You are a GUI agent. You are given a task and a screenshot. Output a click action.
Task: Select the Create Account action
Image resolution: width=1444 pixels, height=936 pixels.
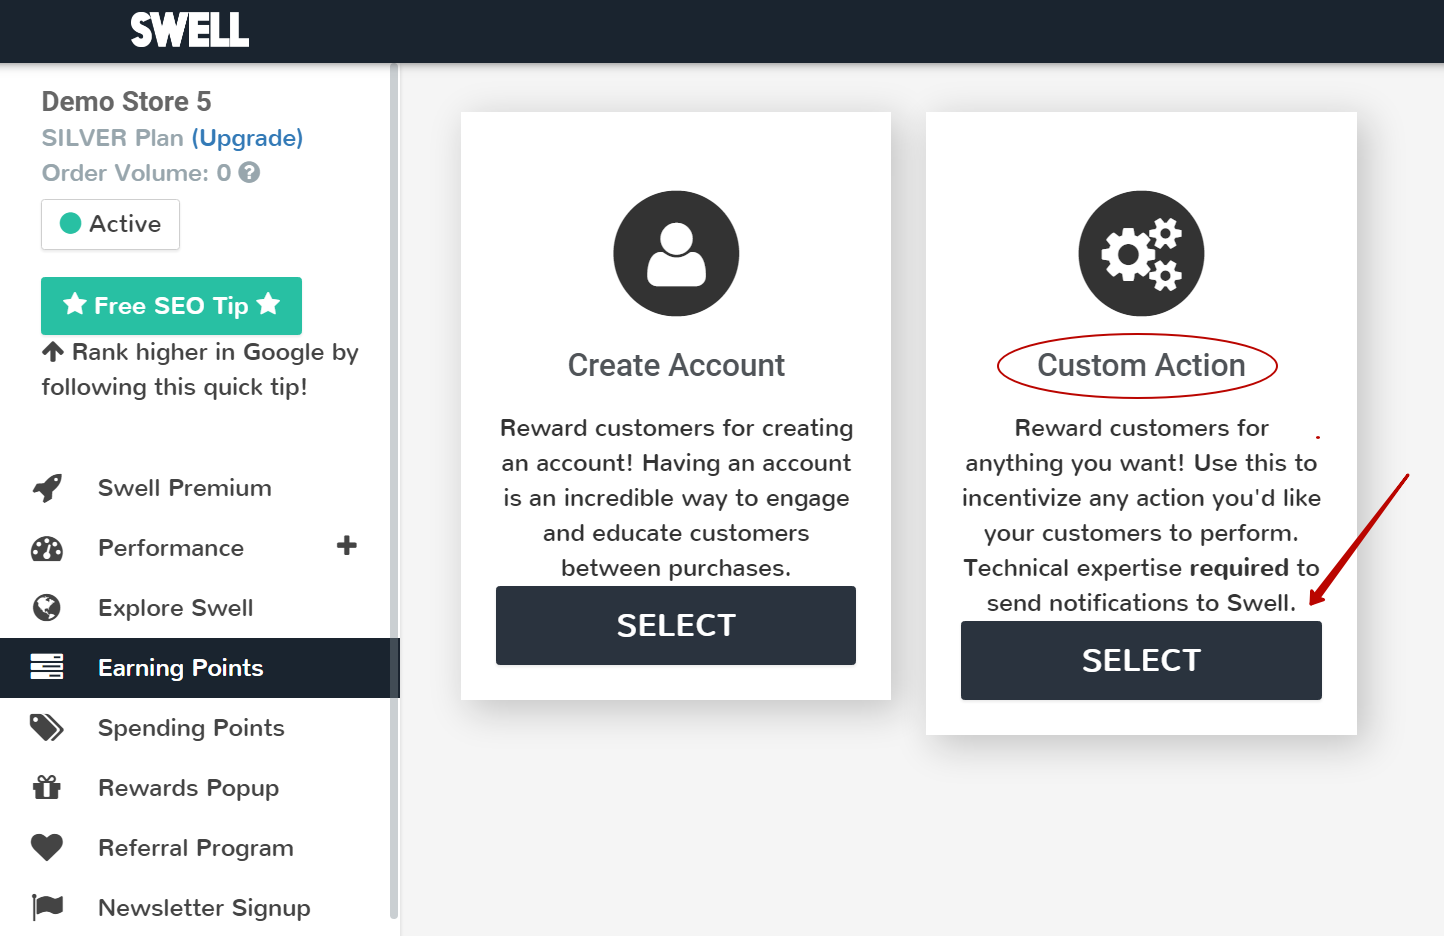(x=676, y=625)
